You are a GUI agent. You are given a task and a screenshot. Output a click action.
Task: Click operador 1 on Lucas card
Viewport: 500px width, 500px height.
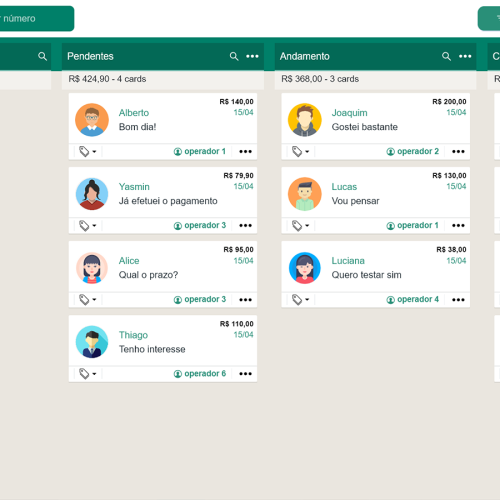pyautogui.click(x=413, y=225)
